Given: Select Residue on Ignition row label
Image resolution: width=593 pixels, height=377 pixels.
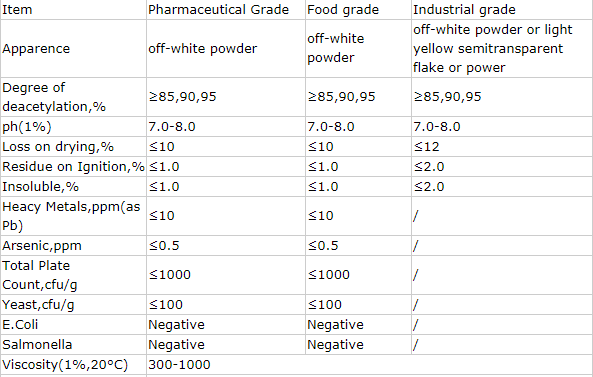Looking at the screenshot, I should pos(73,167).
